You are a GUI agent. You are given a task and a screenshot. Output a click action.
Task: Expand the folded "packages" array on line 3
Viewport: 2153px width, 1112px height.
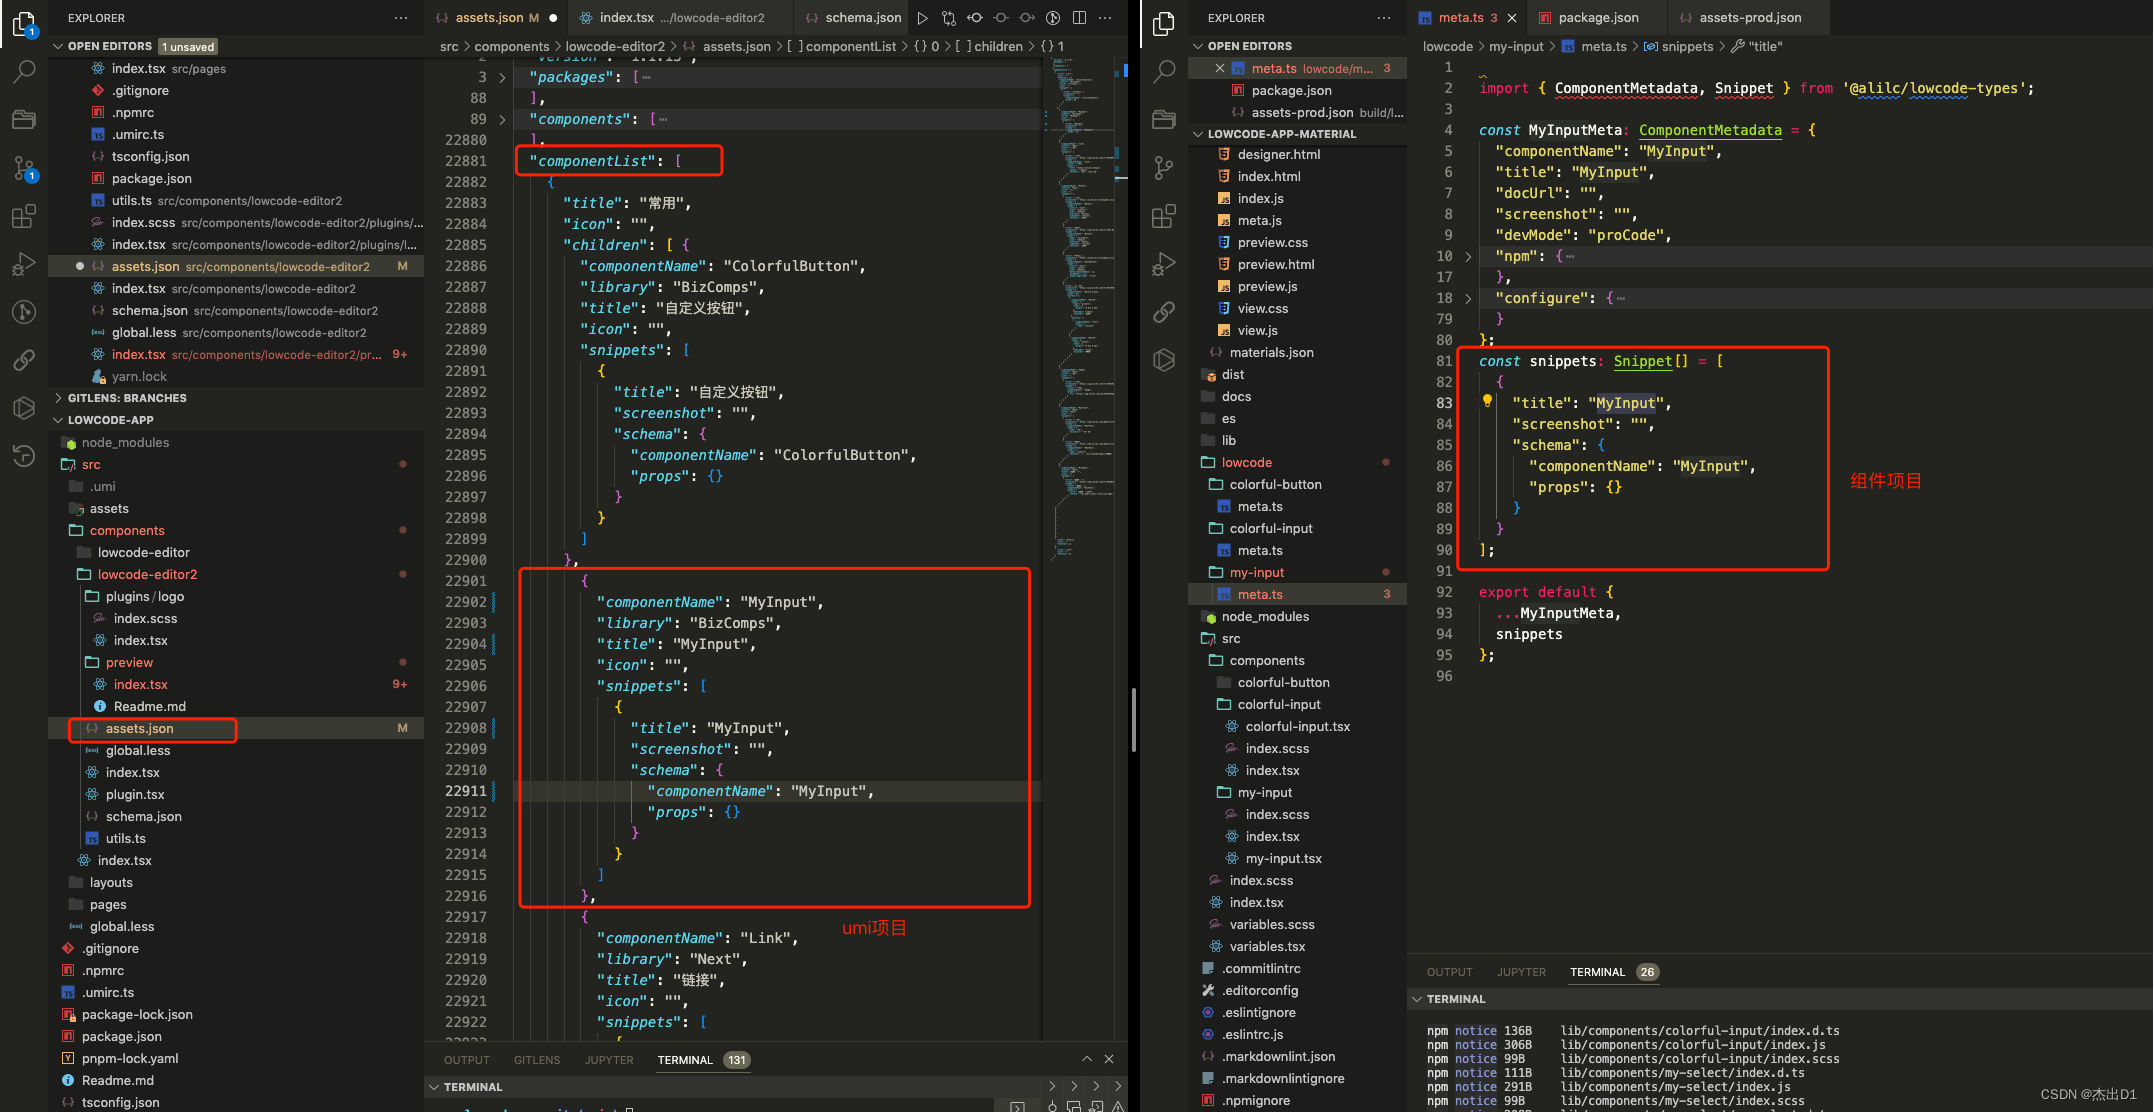click(502, 77)
